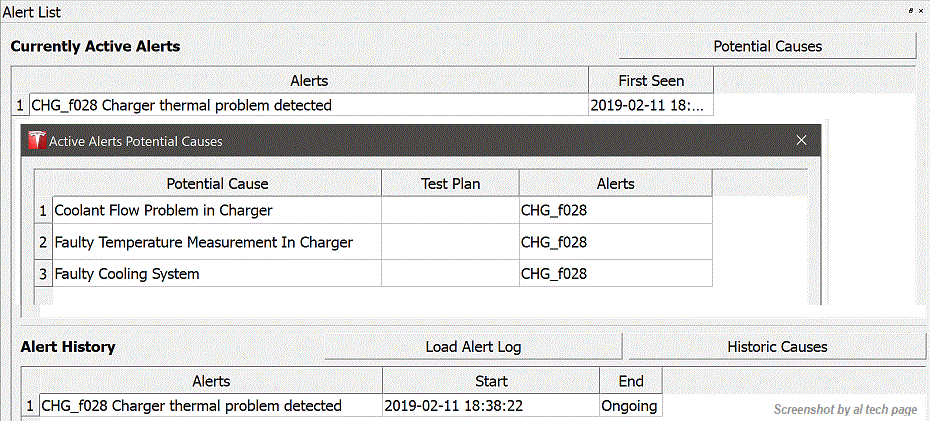This screenshot has width=930, height=421.
Task: Click the Tesla logo icon in dialog title
Action: [38, 141]
